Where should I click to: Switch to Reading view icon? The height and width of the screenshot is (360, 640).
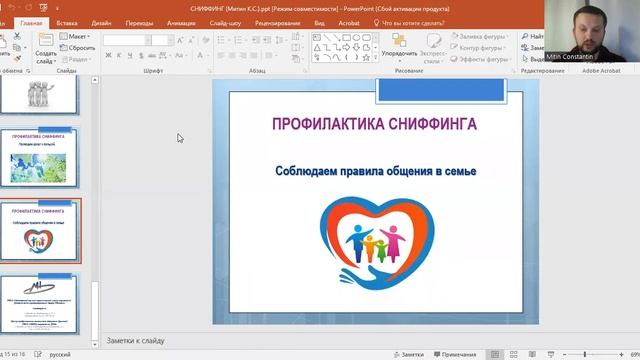(x=532, y=354)
